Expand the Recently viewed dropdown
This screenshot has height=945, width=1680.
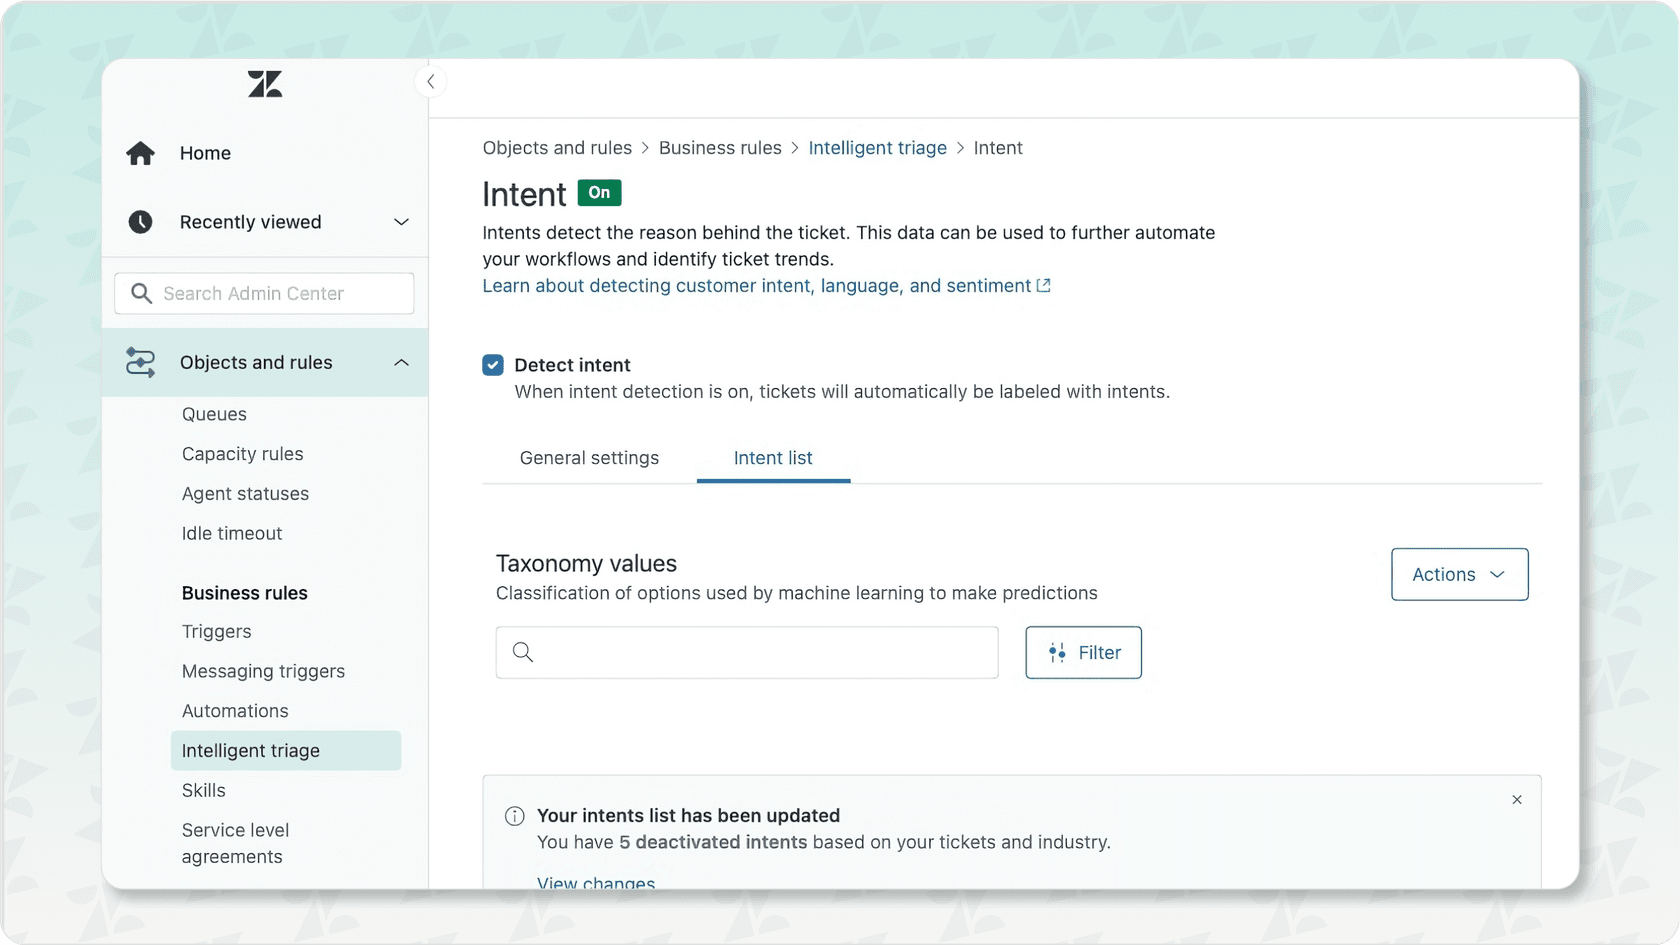click(x=401, y=221)
